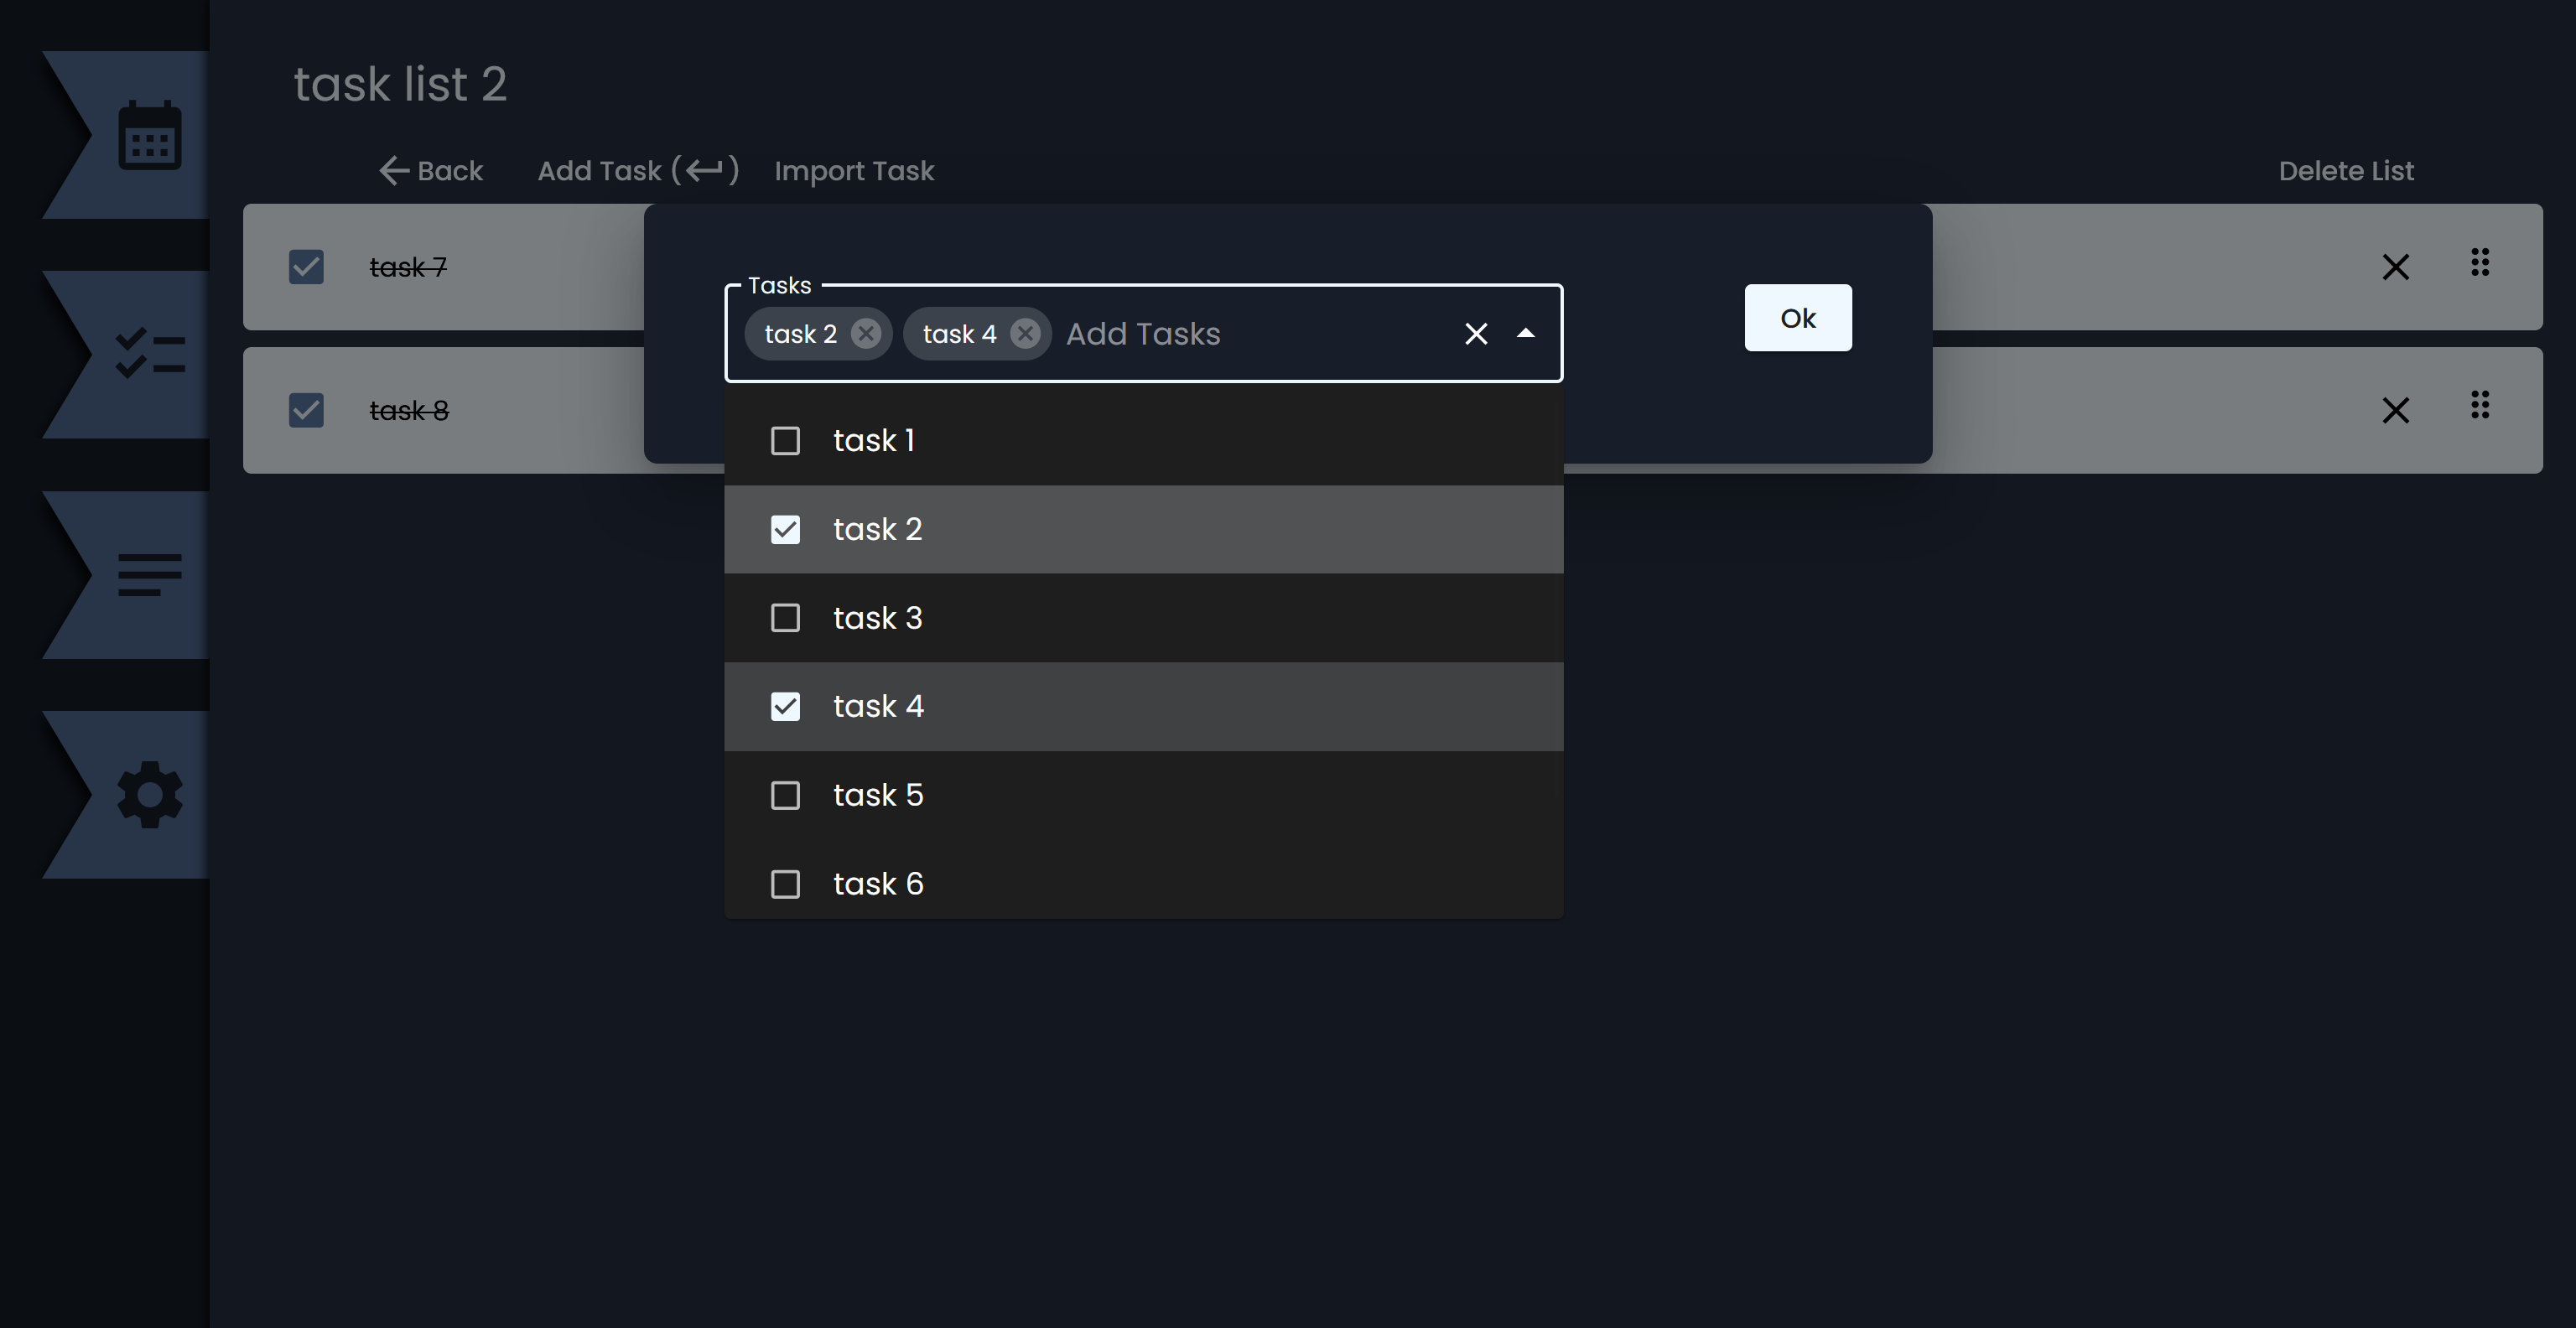Open the settings gear in sidebar

click(x=149, y=795)
